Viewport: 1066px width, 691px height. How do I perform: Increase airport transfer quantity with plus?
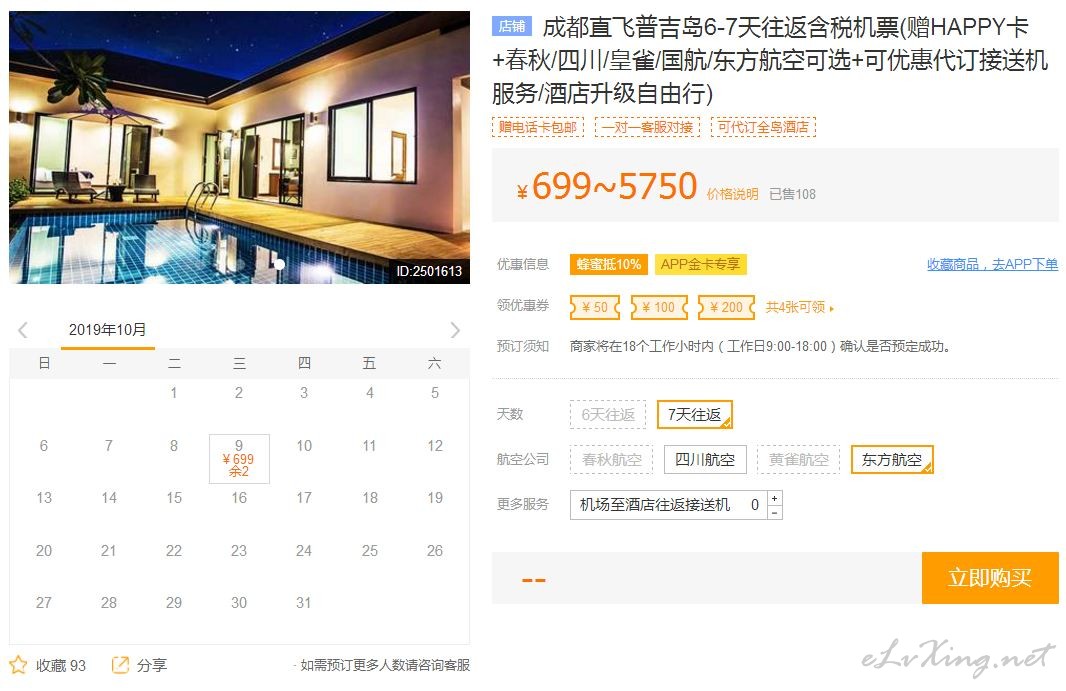[774, 499]
